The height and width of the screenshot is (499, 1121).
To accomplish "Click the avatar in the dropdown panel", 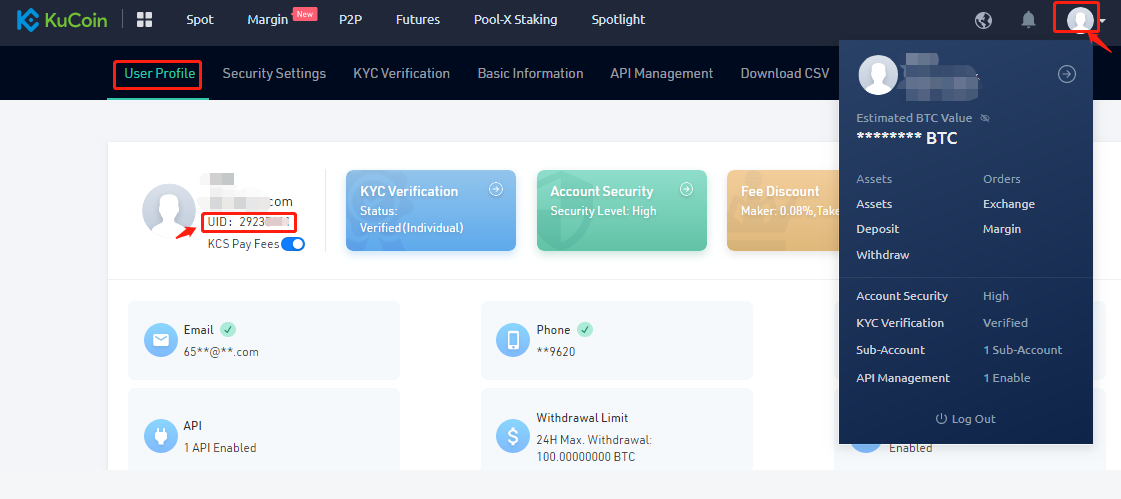I will [877, 75].
